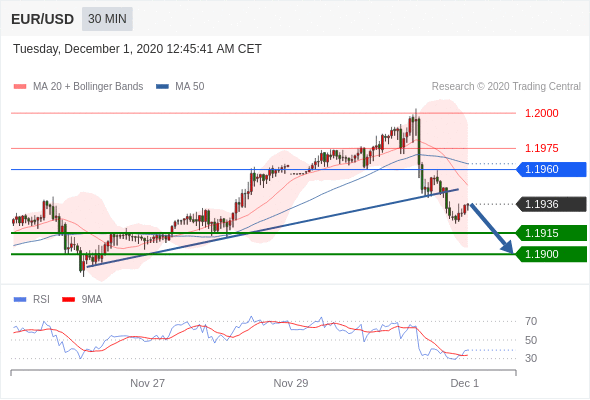Click the date line 'Tuesday, December 1, 2020 12:45:41 AM CET'
Screen dimensions: 590x400
click(x=137, y=49)
